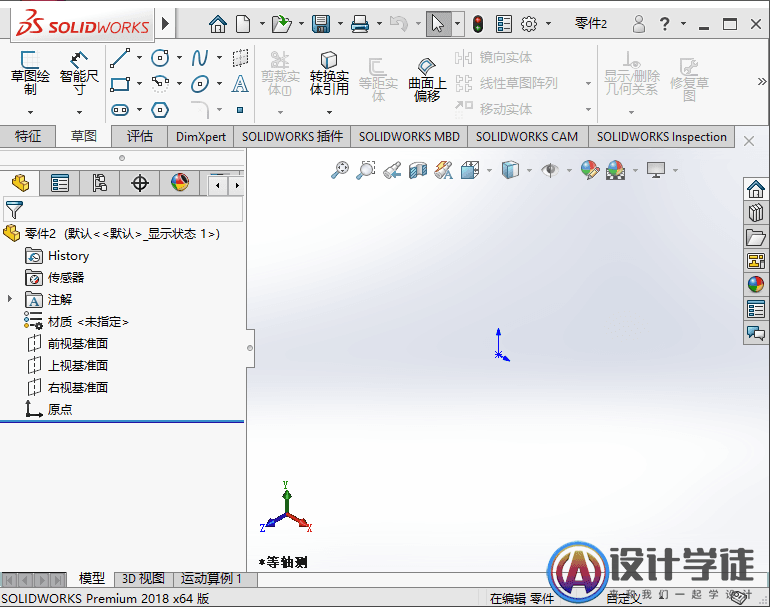Image resolution: width=770 pixels, height=607 pixels.
Task: Switch to SOLIDWORKS CAM tab
Action: [527, 137]
